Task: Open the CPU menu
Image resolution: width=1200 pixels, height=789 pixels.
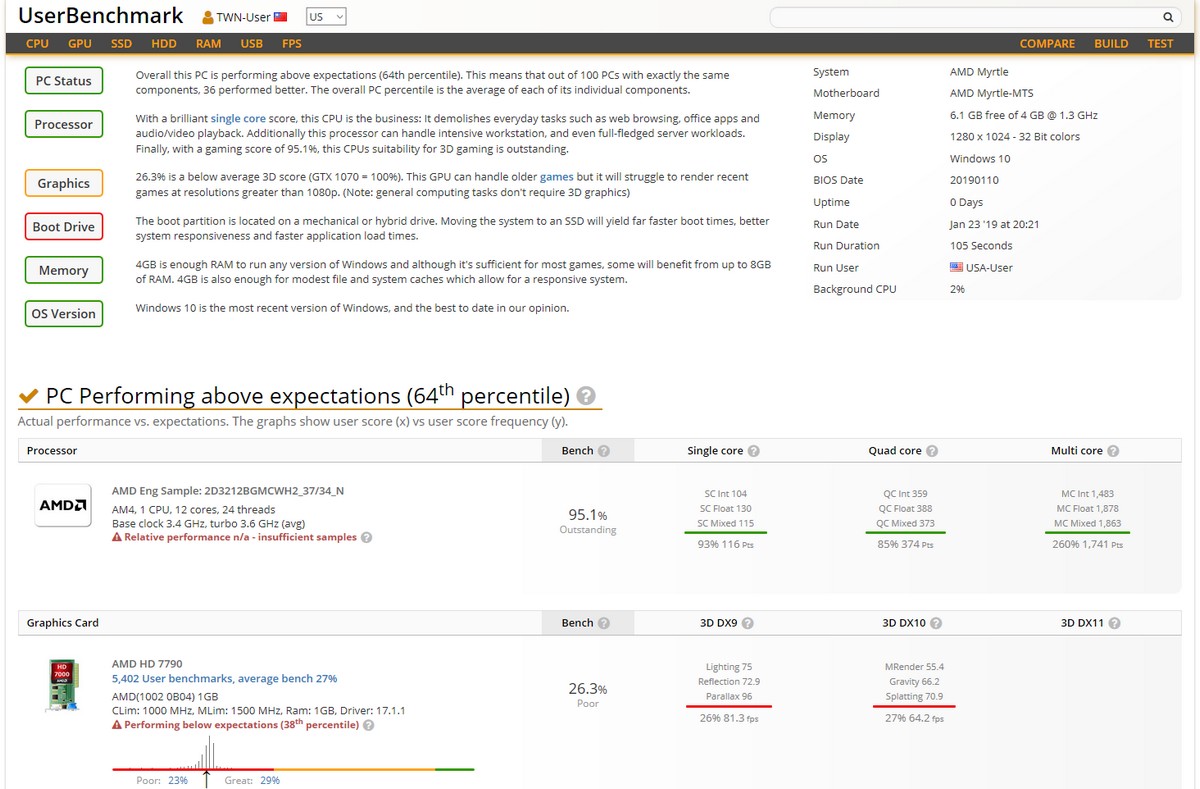Action: [x=37, y=44]
